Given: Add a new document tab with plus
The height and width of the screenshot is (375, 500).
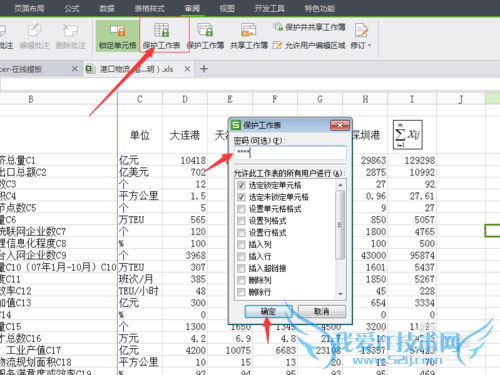Looking at the screenshot, I should pos(204,69).
